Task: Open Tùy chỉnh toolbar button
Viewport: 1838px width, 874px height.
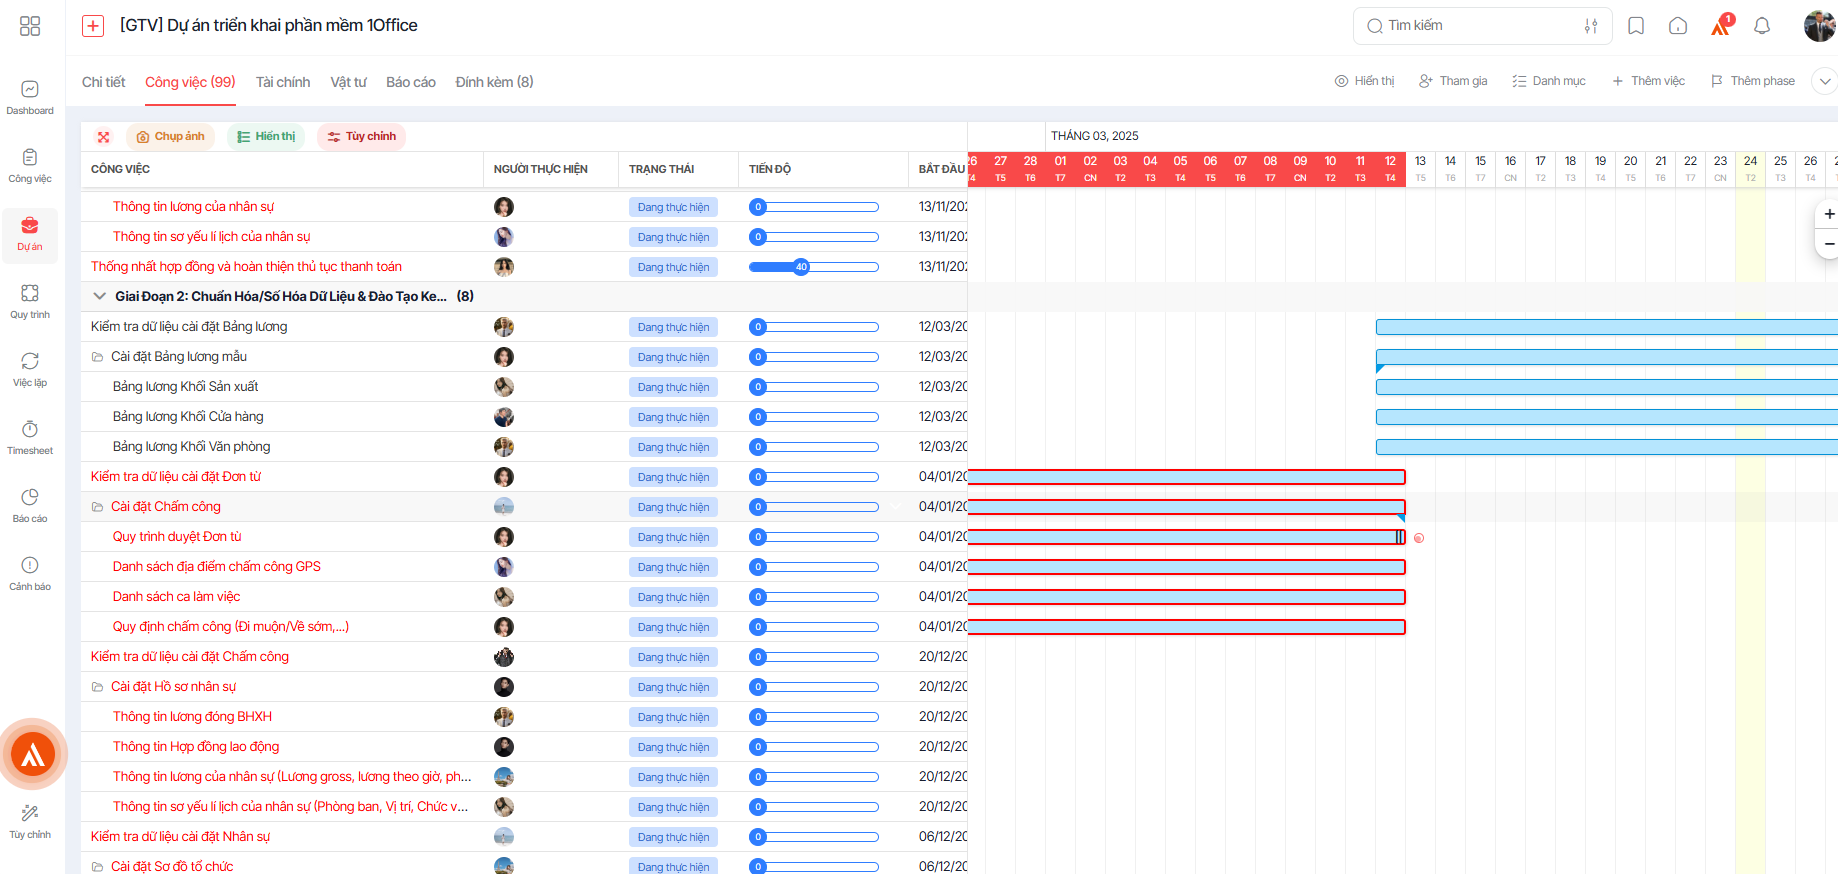Action: click(361, 137)
